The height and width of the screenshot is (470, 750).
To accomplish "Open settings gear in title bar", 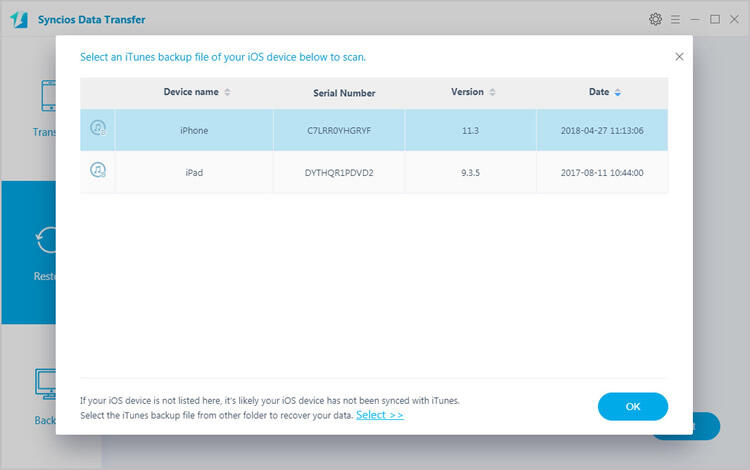I will [x=655, y=19].
